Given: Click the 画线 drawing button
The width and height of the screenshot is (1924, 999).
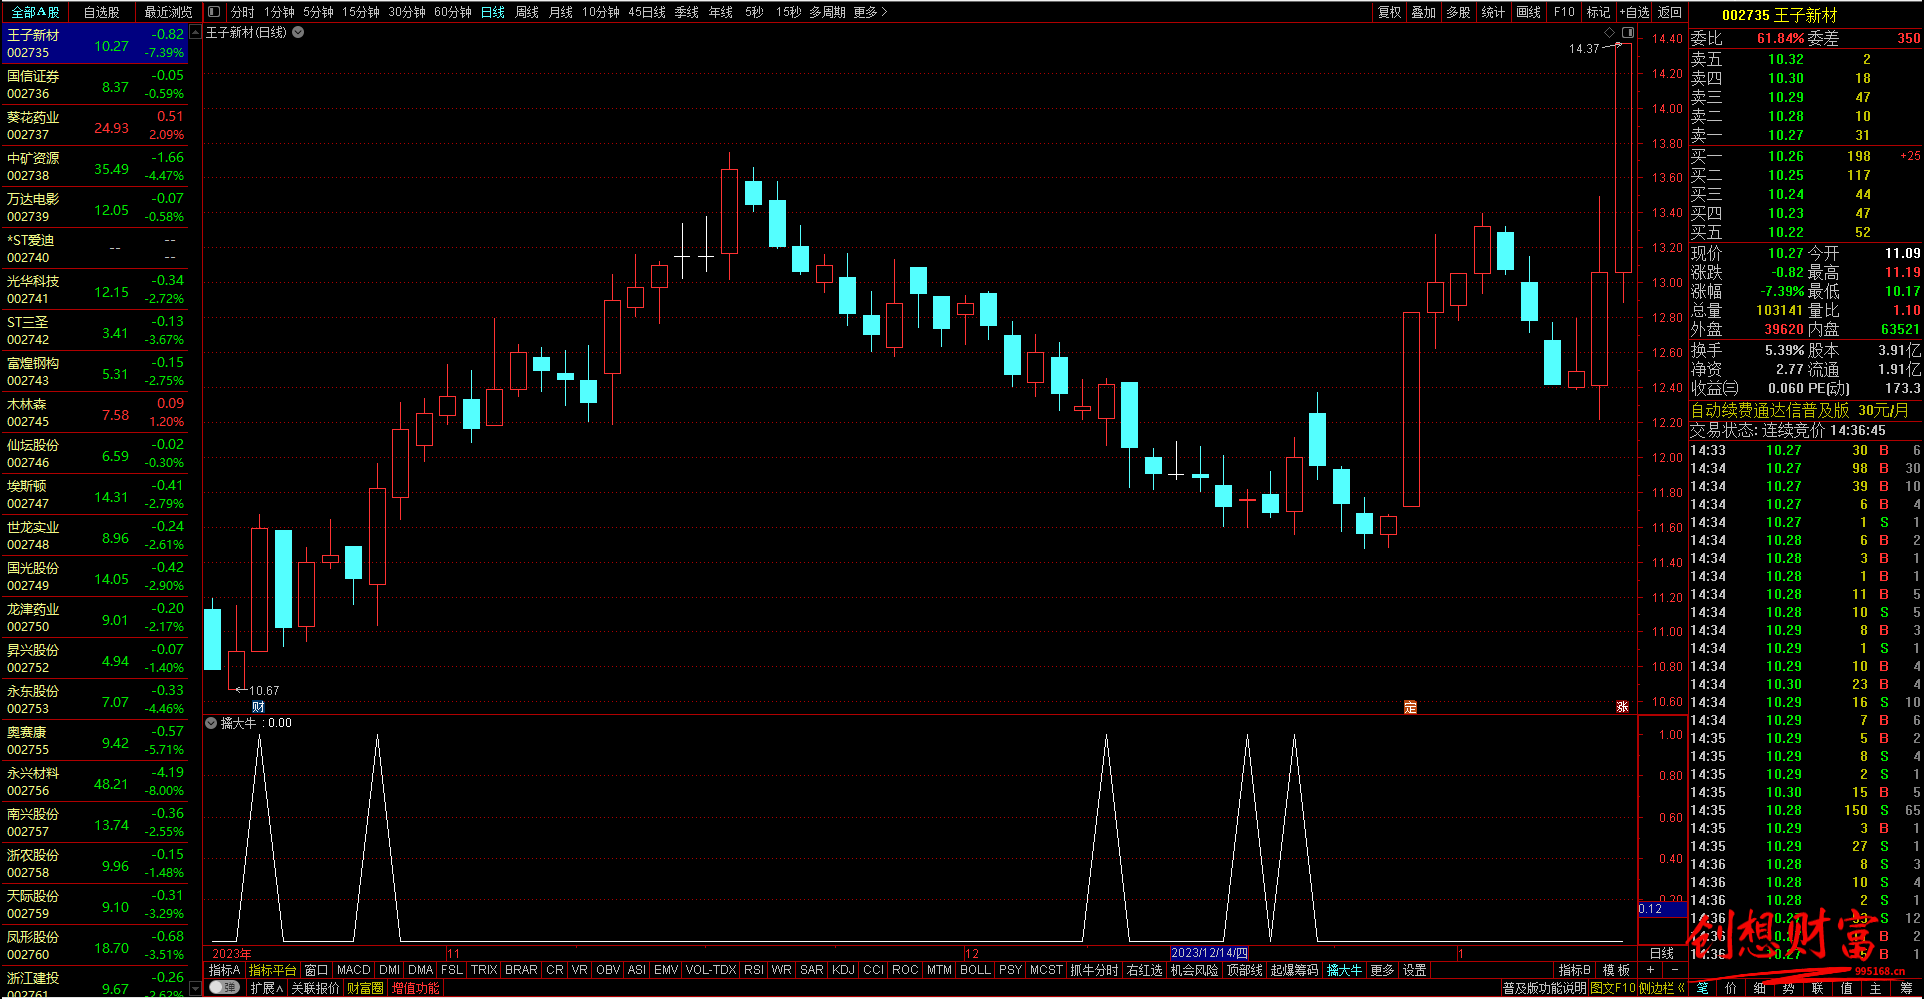Looking at the screenshot, I should click(1528, 12).
